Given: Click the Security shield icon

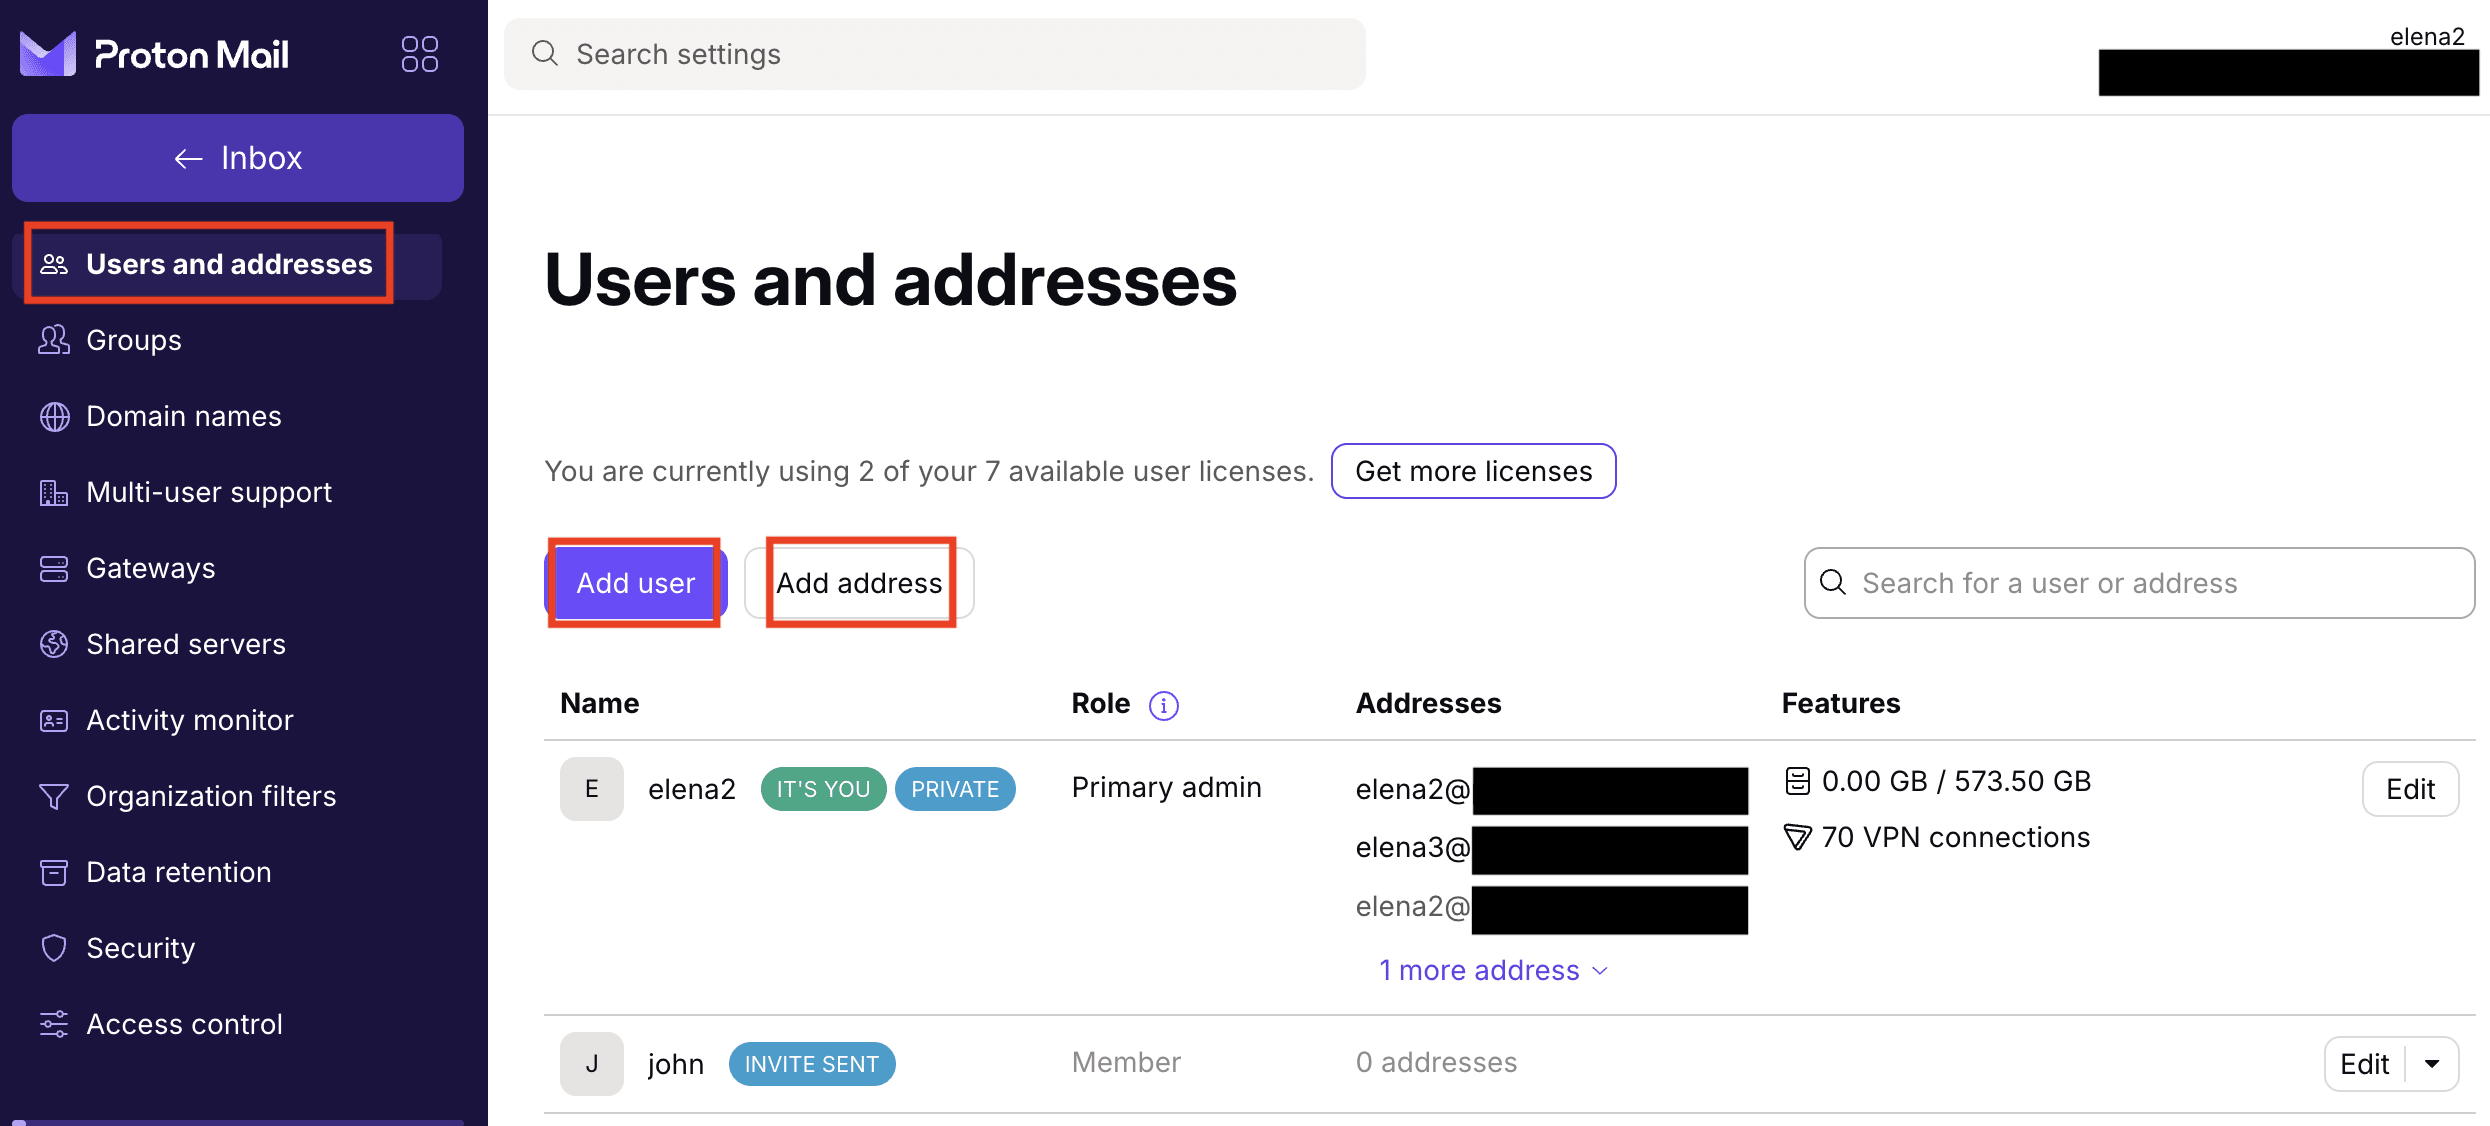Looking at the screenshot, I should point(54,948).
